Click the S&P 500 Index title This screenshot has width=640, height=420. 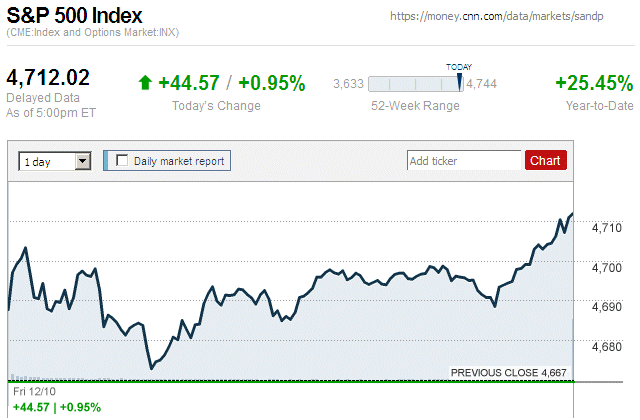click(x=74, y=16)
